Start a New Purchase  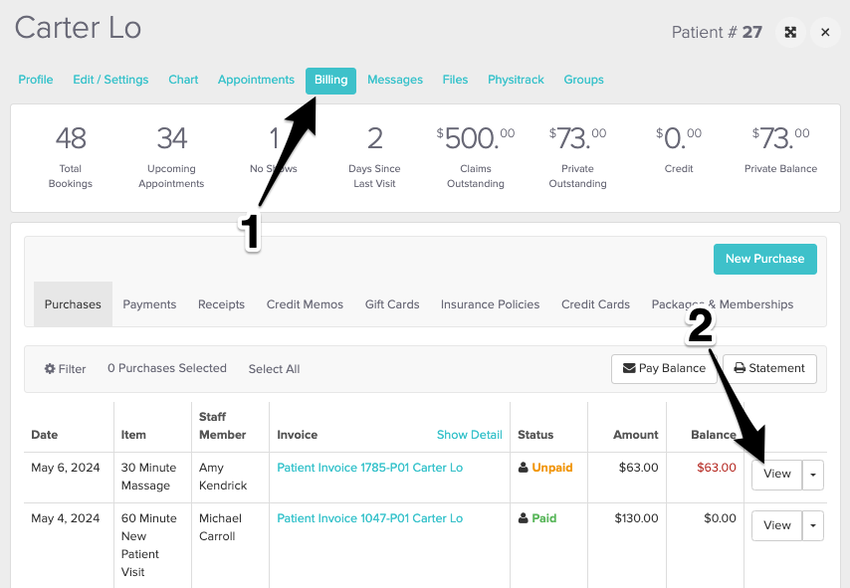(x=765, y=259)
